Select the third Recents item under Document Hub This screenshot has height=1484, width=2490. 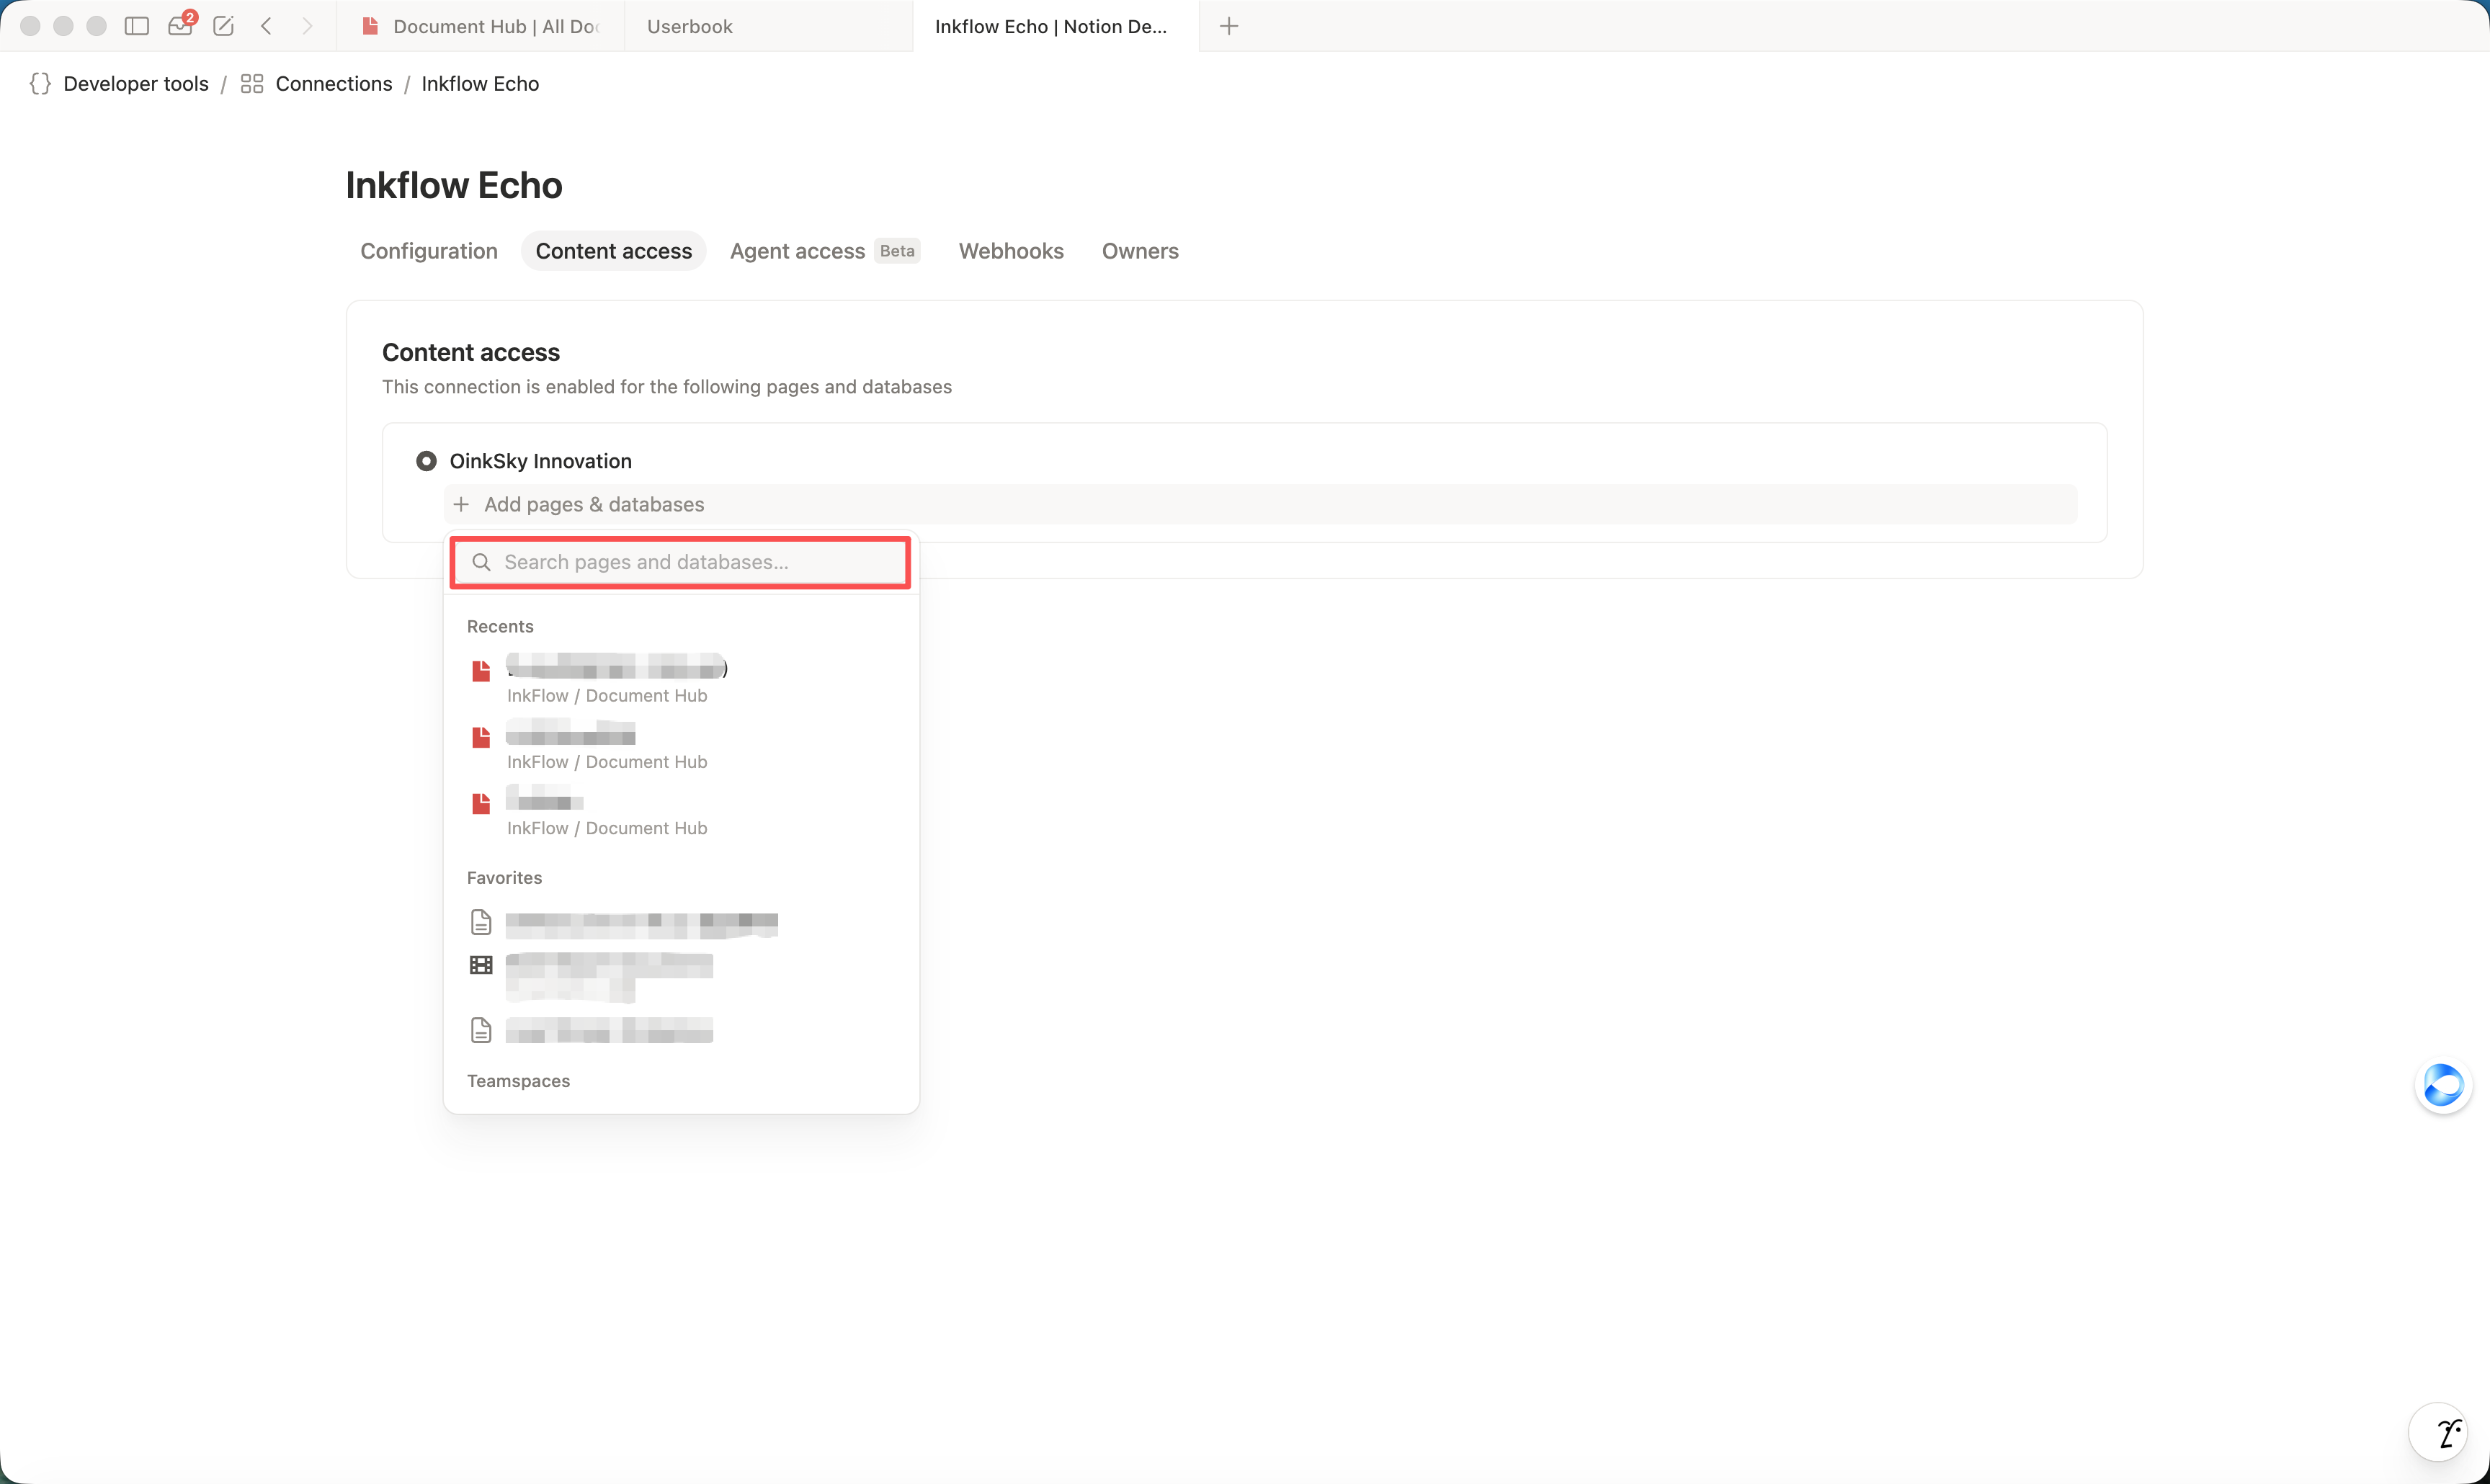pyautogui.click(x=680, y=812)
